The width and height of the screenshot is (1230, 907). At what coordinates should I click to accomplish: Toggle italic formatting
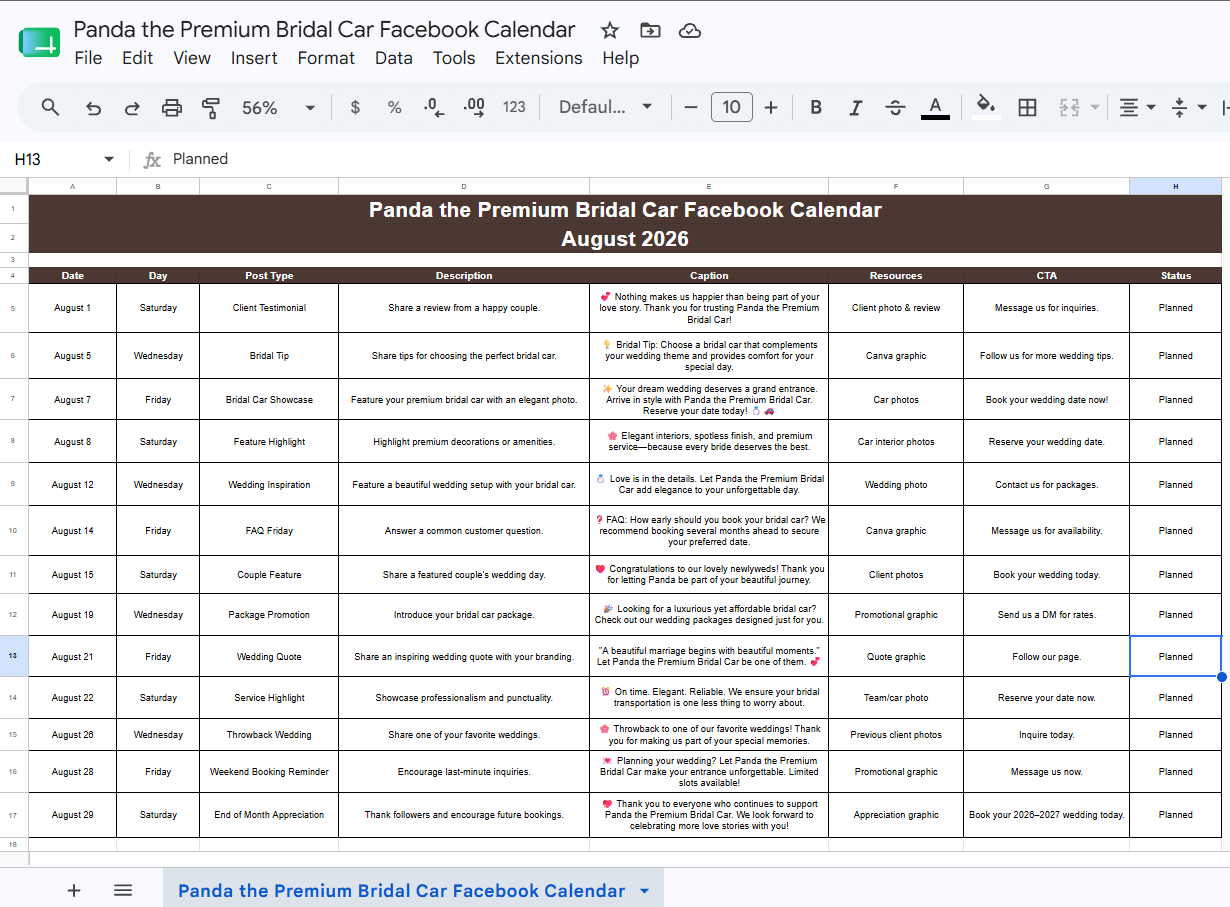[855, 107]
